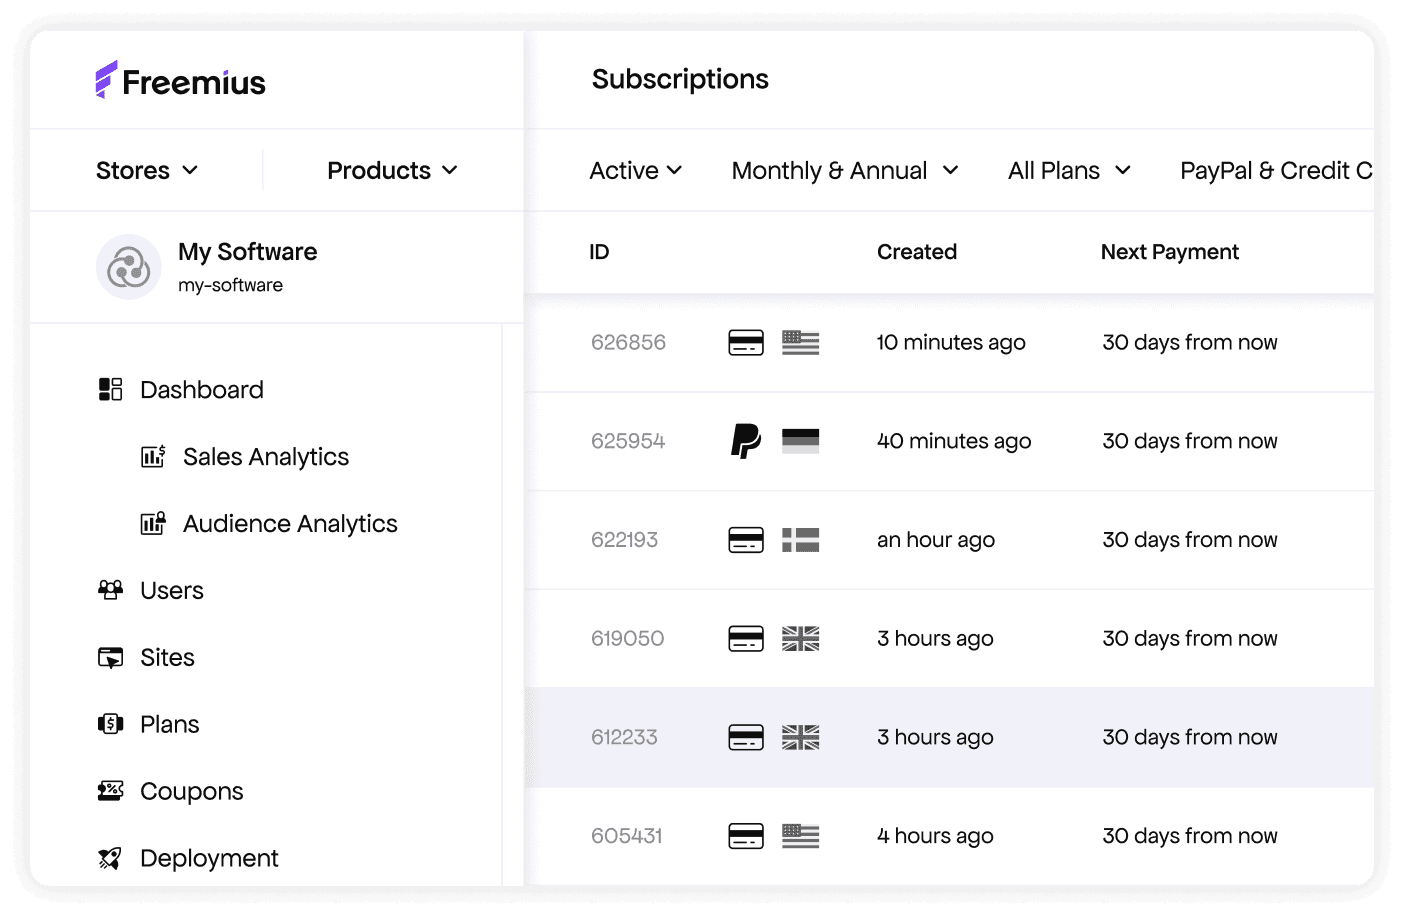
Task: Click the my-software slug text
Action: pos(230,285)
